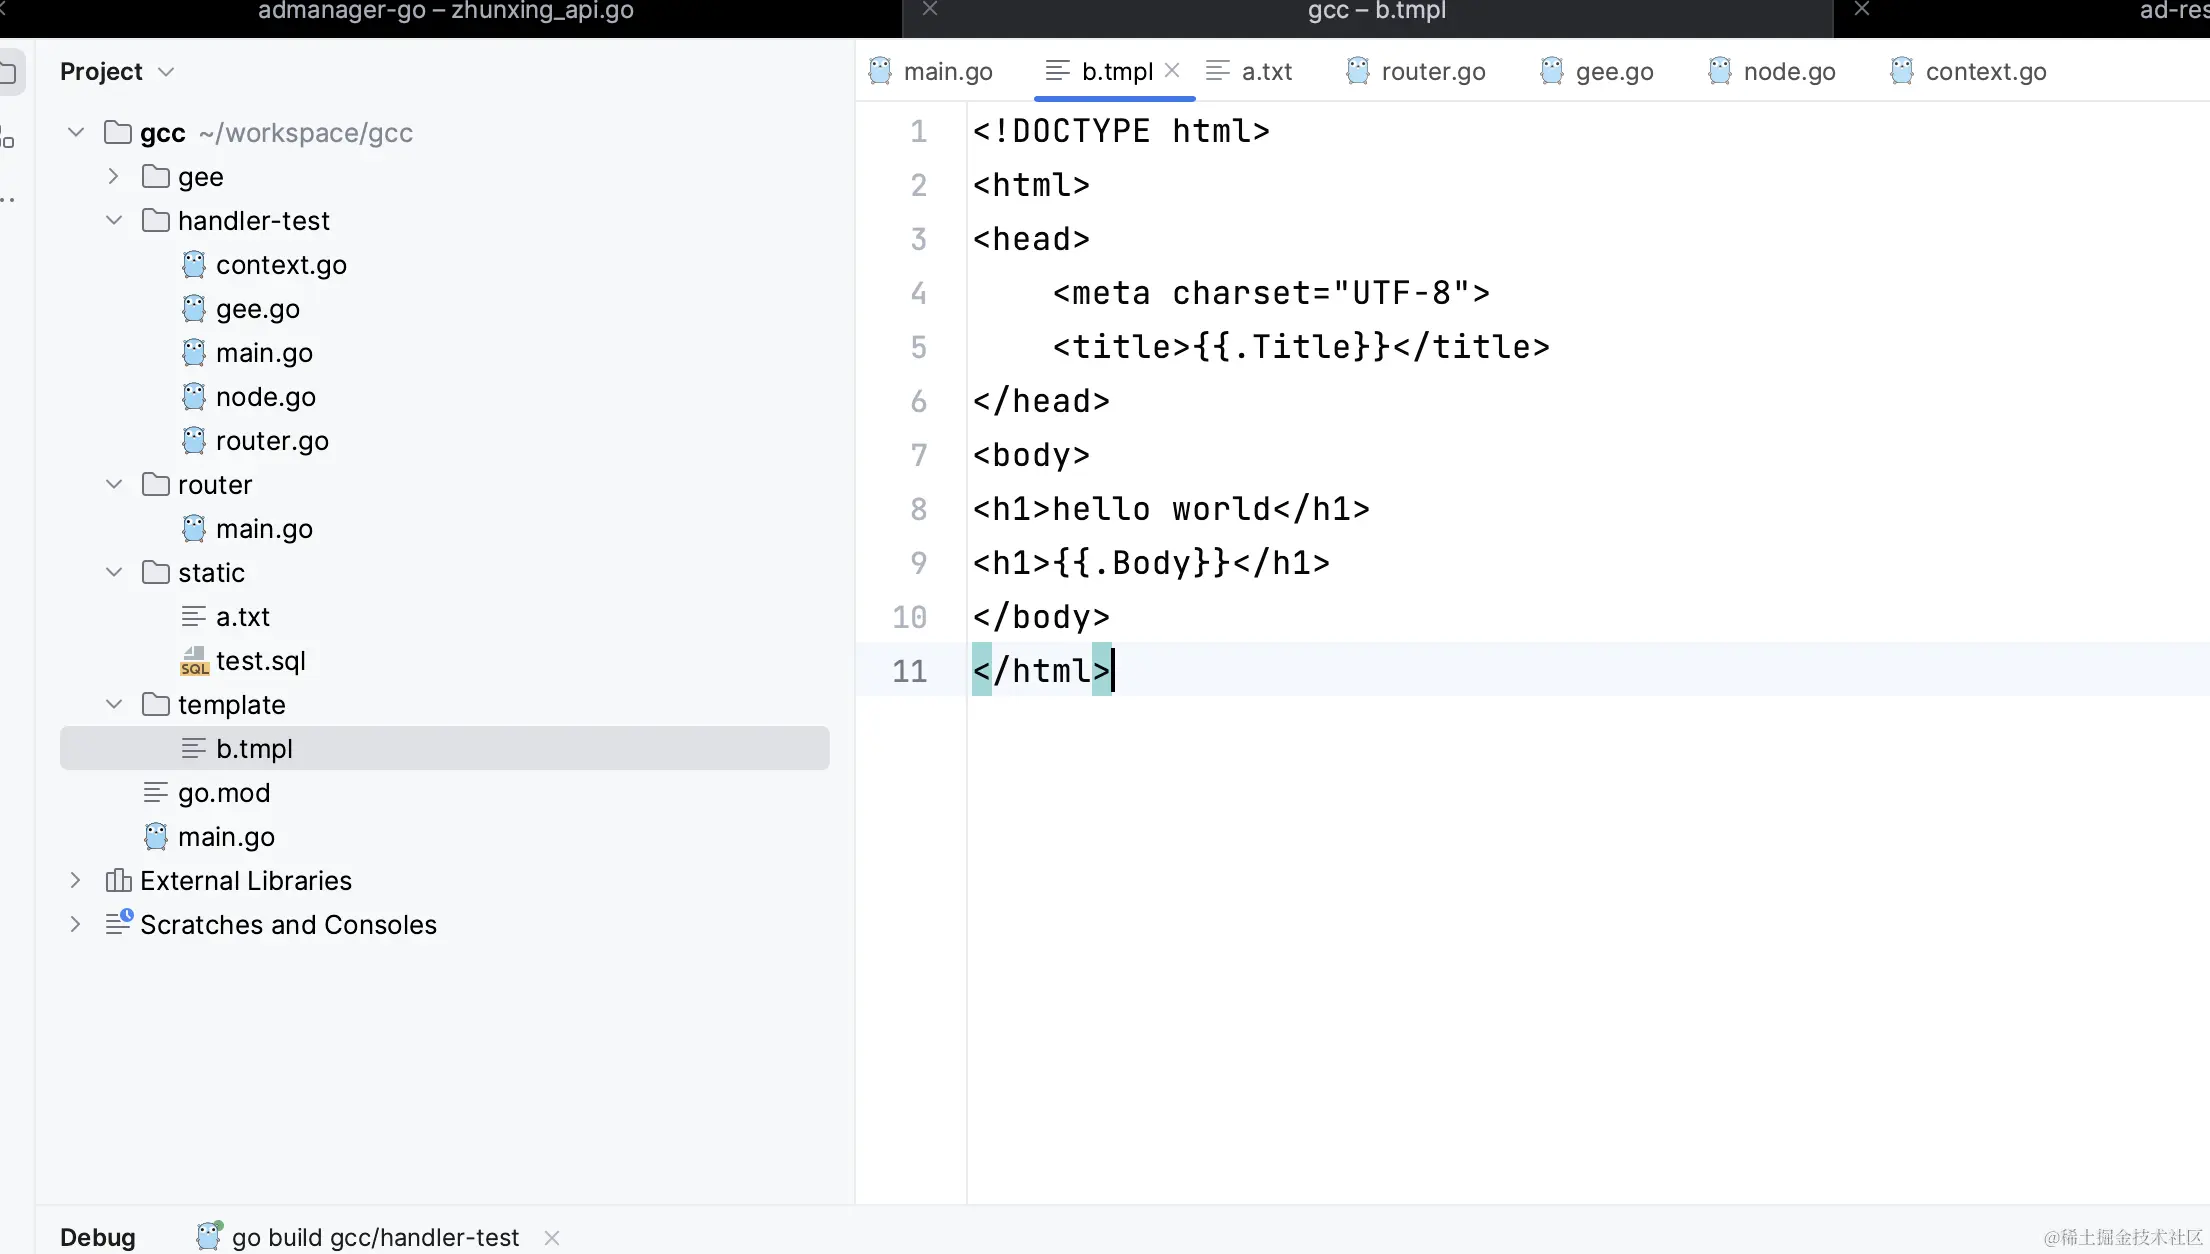Viewport: 2210px width, 1254px height.
Task: Close the go build debug session tab
Action: 552,1238
